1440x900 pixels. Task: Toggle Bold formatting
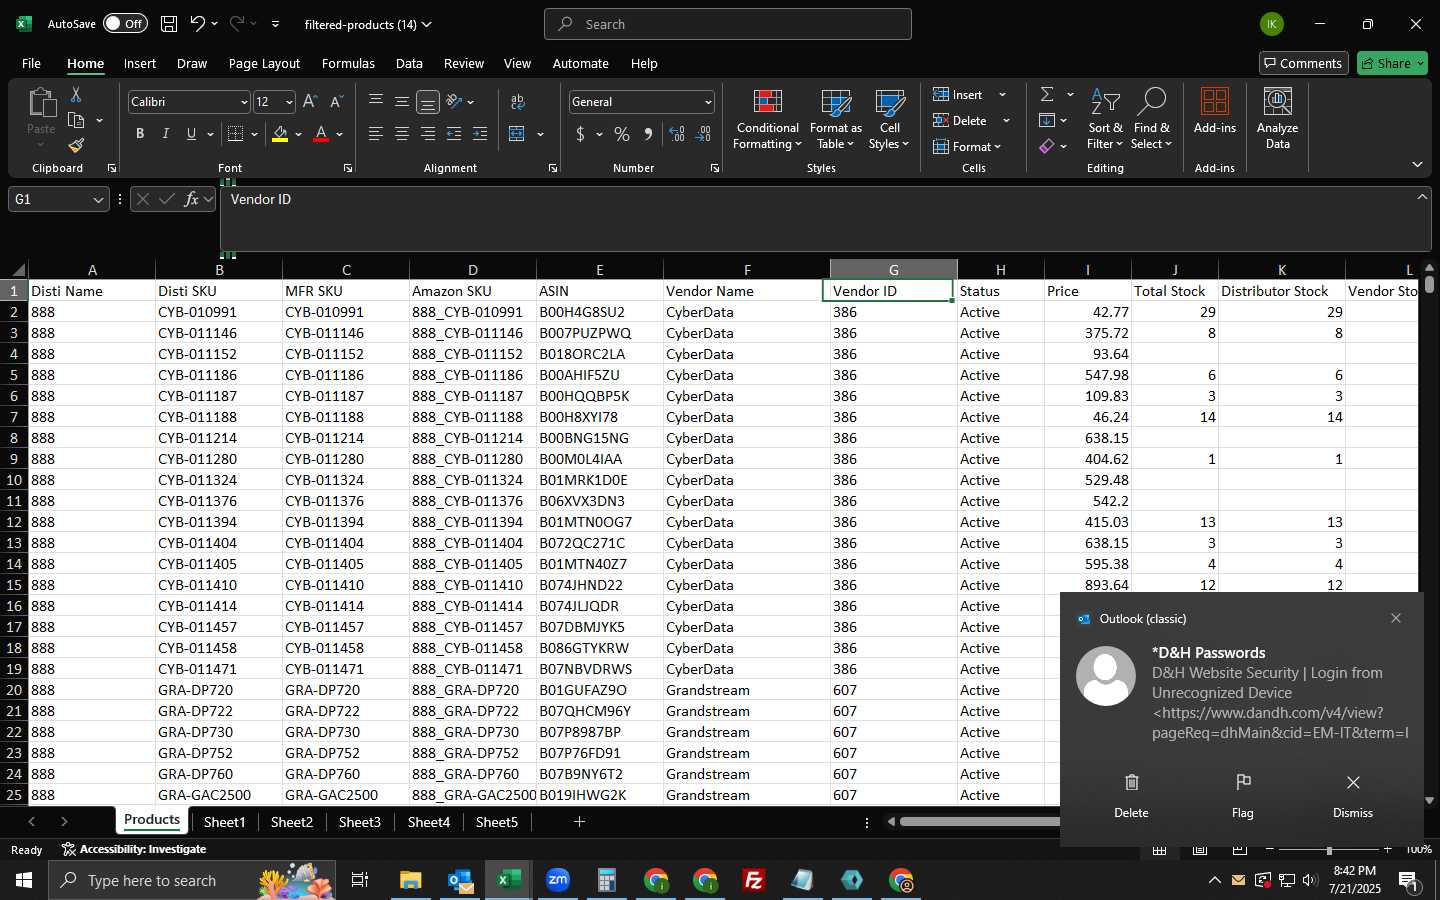140,134
